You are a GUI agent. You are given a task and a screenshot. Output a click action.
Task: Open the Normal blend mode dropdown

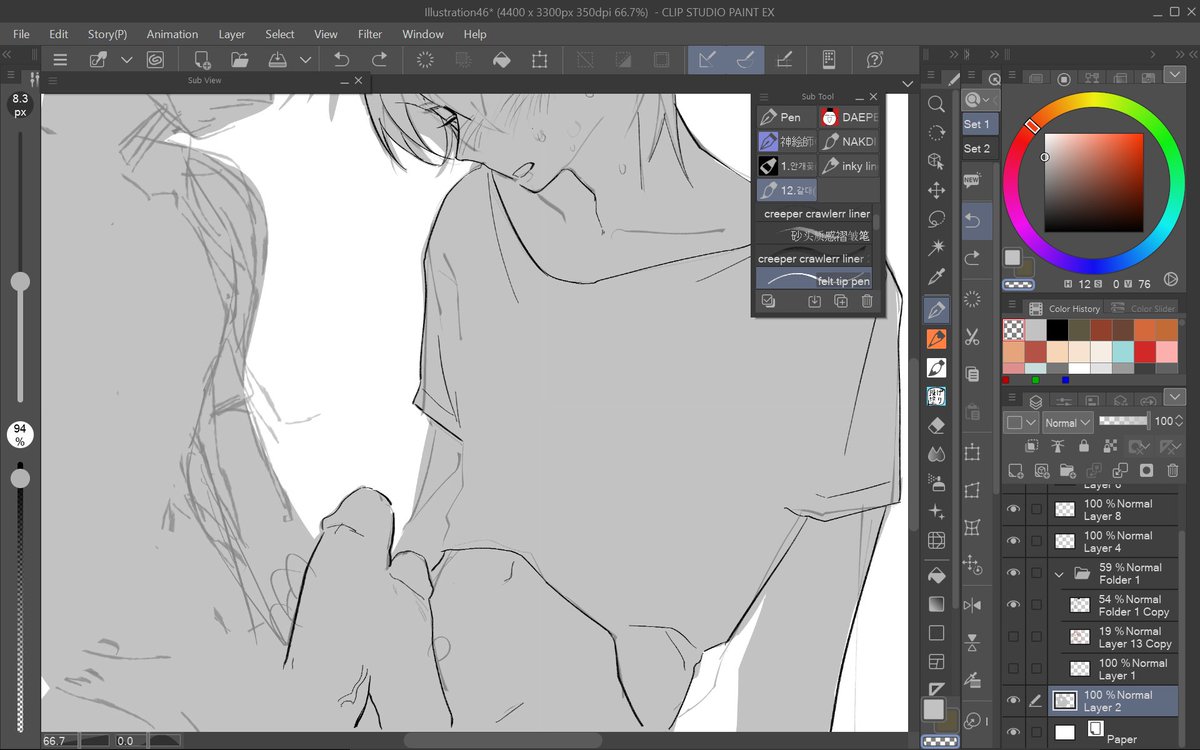tap(1066, 421)
